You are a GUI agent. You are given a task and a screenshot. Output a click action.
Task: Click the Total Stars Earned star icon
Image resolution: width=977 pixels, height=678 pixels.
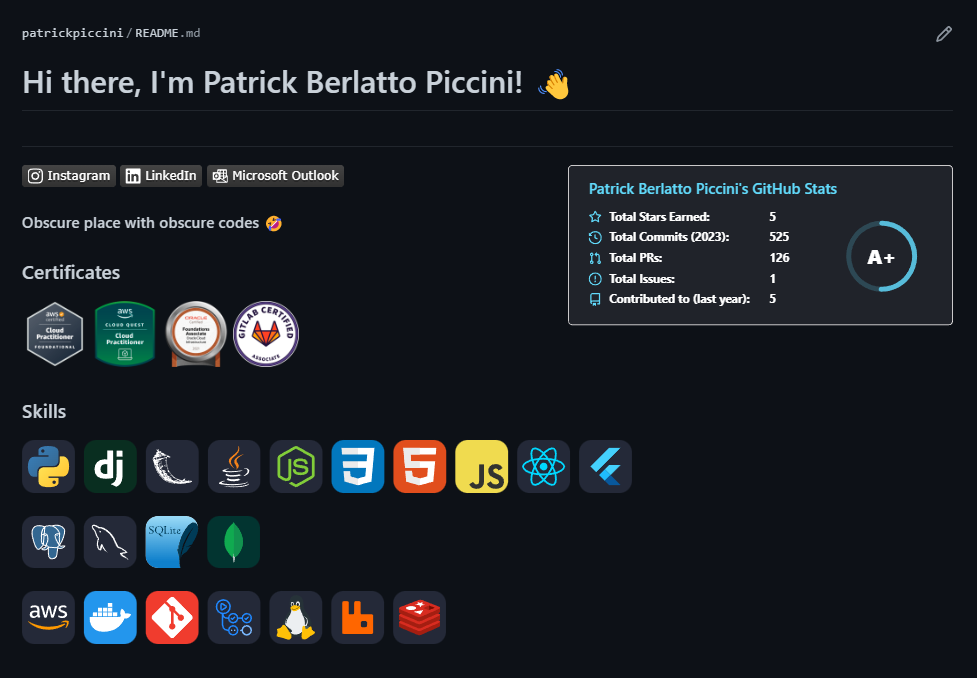[595, 217]
